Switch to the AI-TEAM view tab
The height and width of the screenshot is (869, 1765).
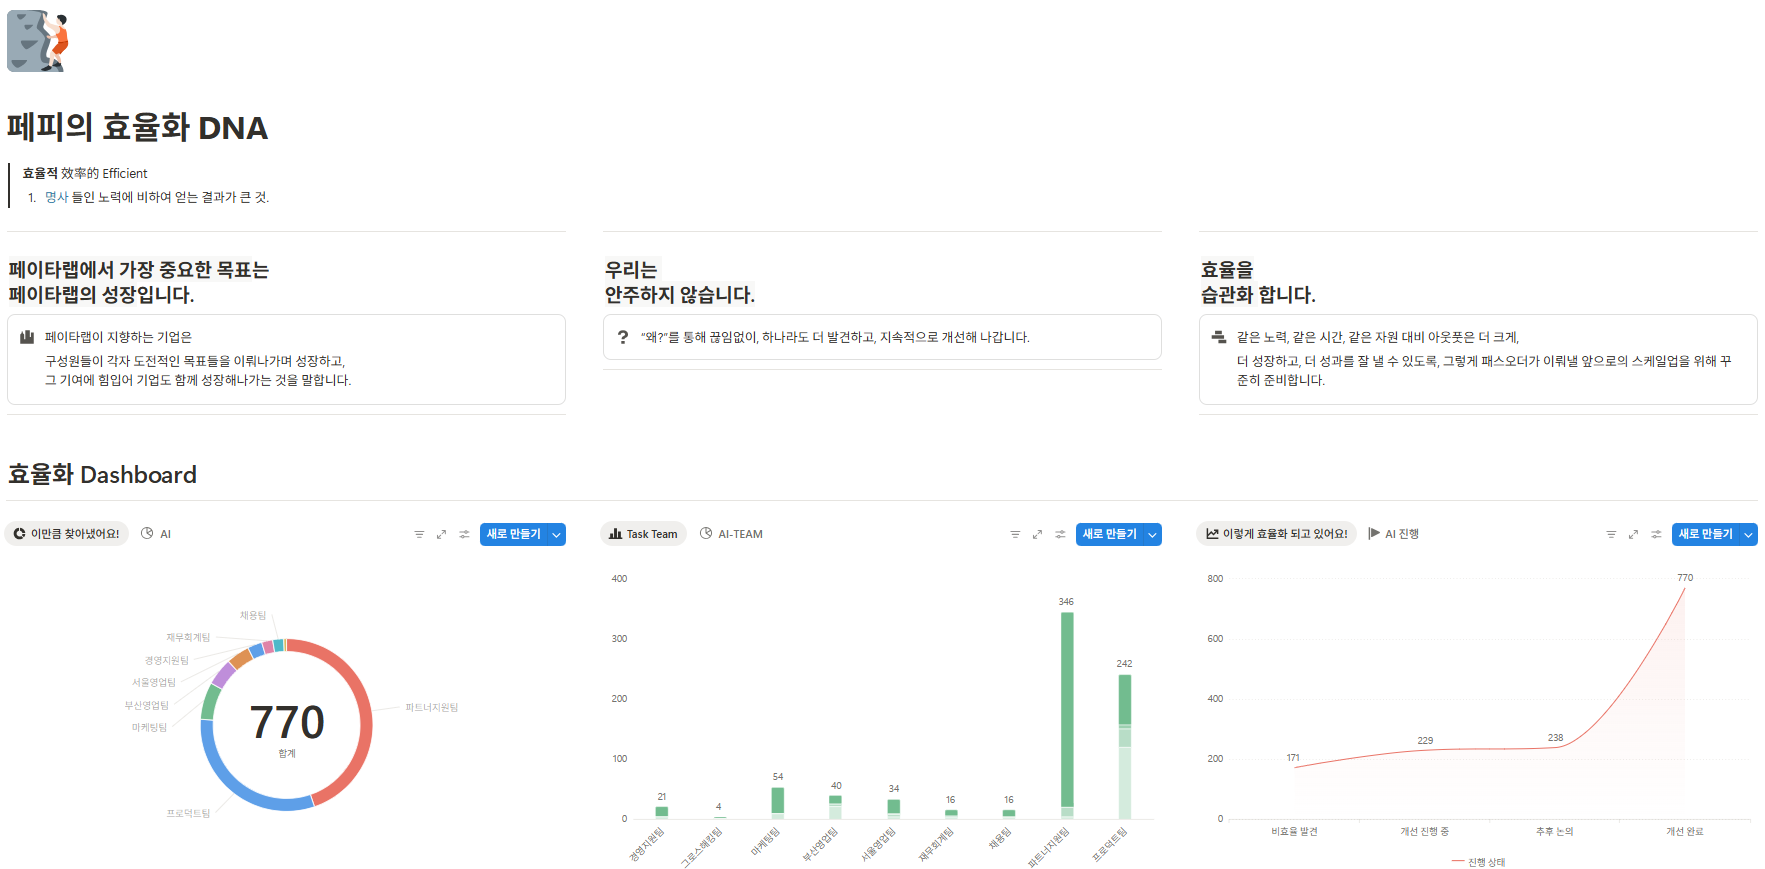click(731, 534)
